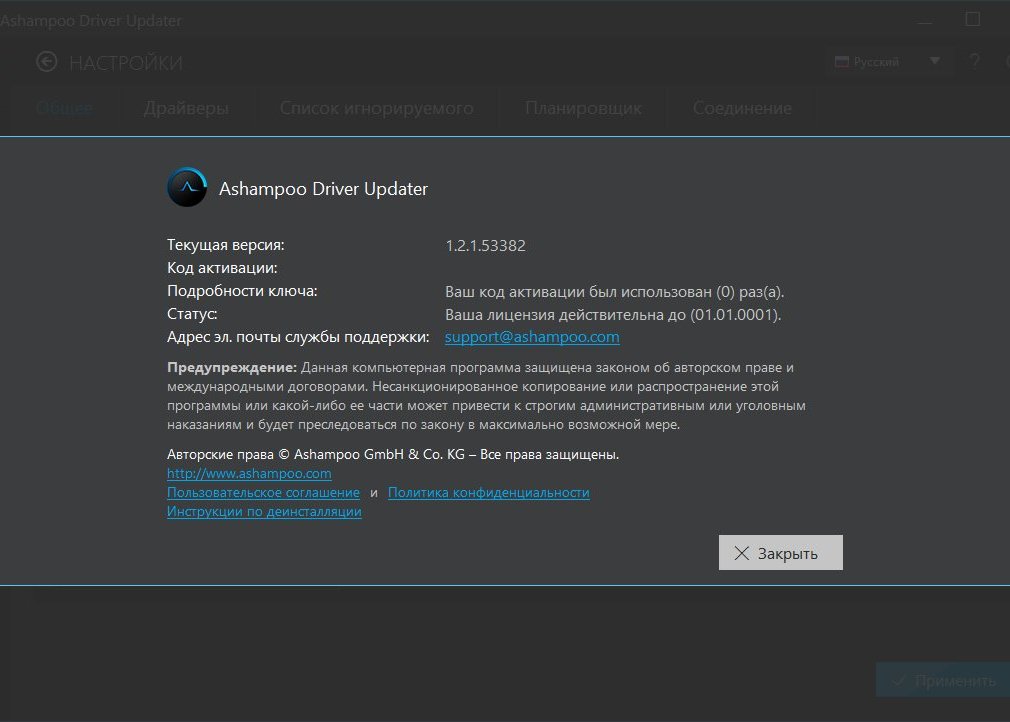Click the question mark help icon

(975, 61)
